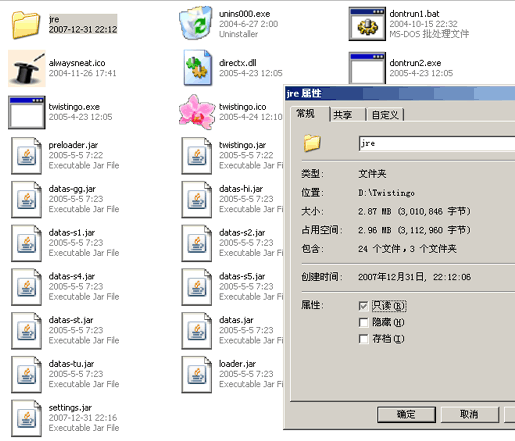
Task: Click the datas-tu.jar file icon
Action: (x=27, y=374)
